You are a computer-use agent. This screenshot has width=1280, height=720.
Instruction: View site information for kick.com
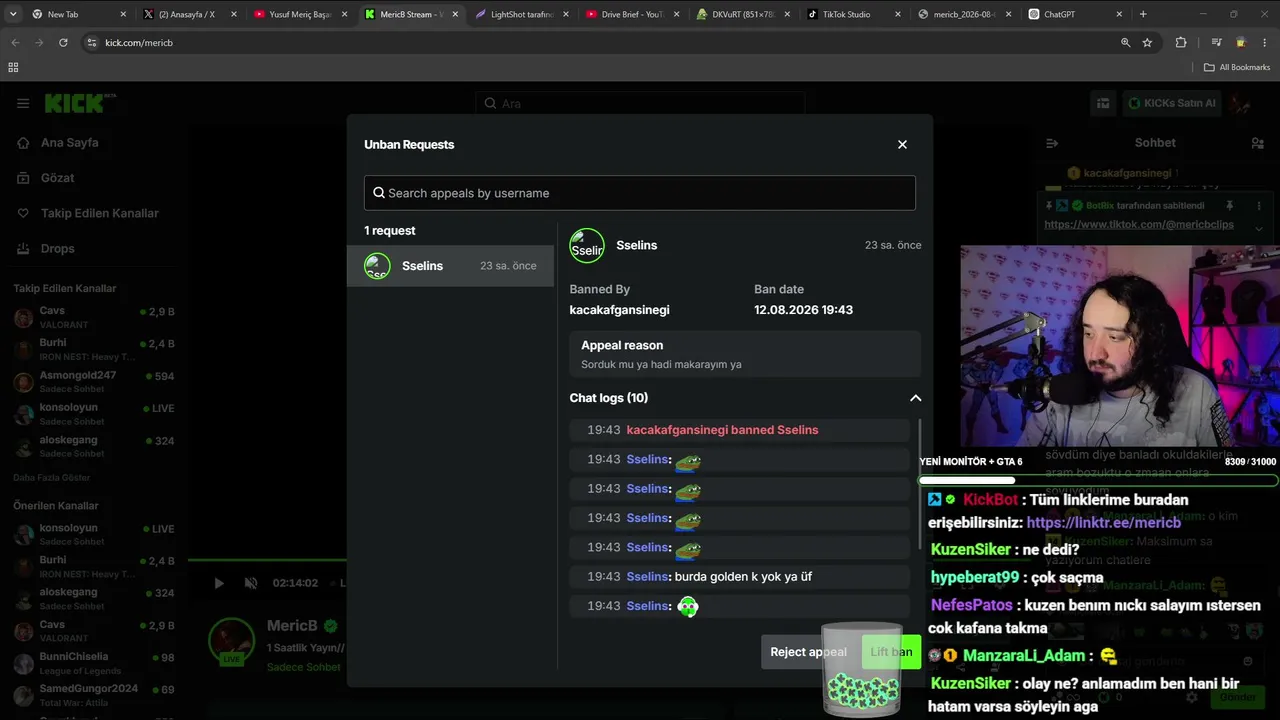point(92,43)
